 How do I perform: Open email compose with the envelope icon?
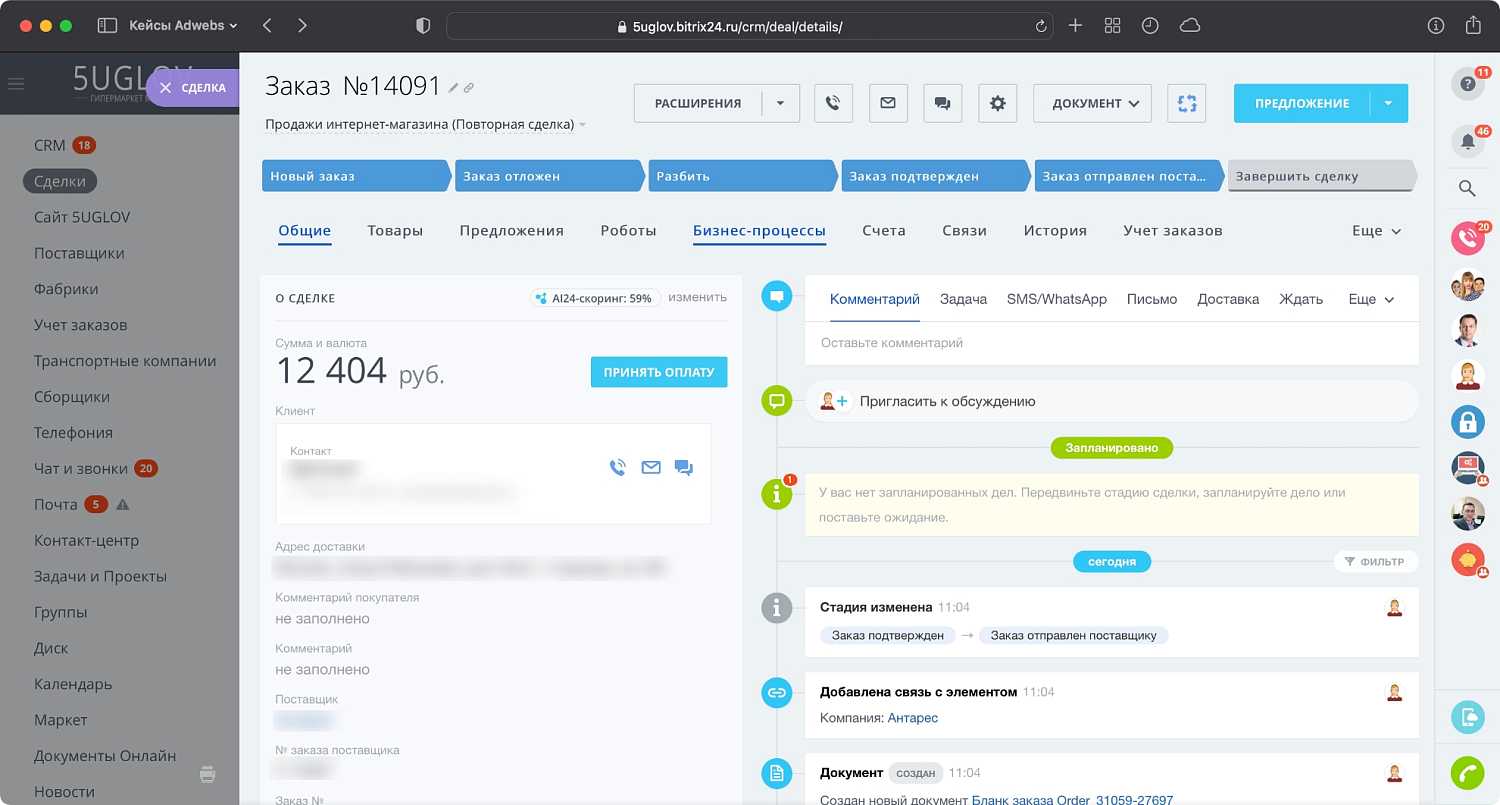coord(887,102)
